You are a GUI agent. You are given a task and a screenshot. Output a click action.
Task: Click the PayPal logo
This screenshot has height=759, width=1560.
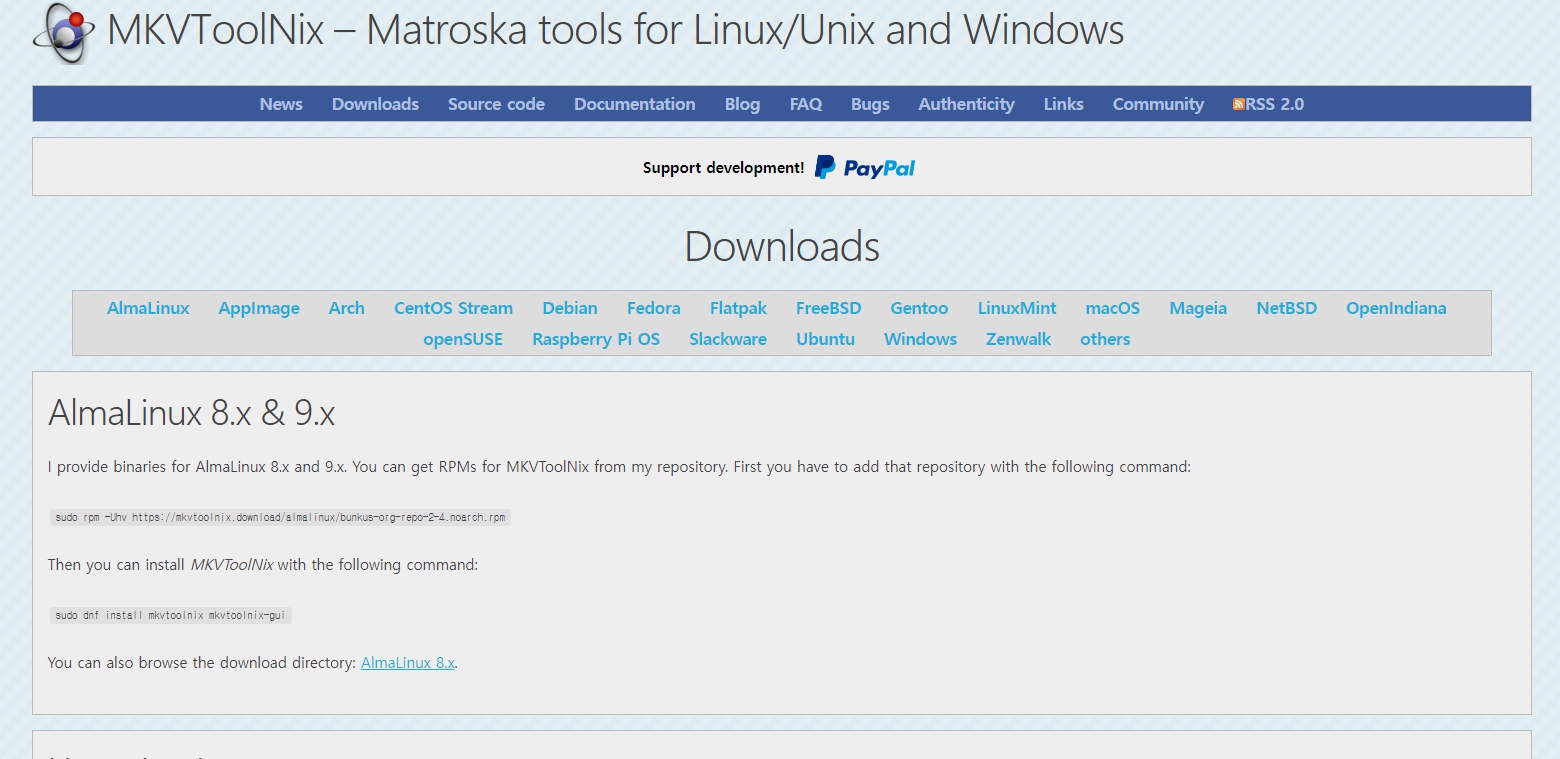(x=865, y=168)
